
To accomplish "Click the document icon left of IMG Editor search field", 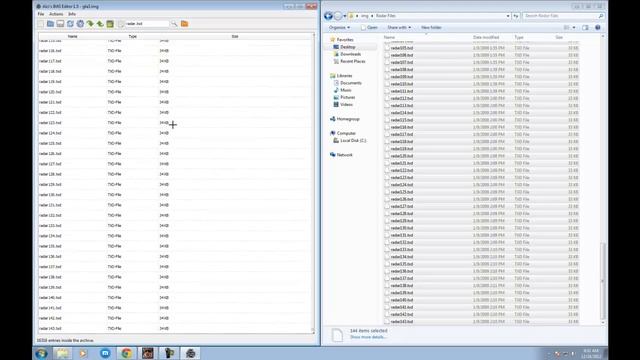I will coord(121,24).
